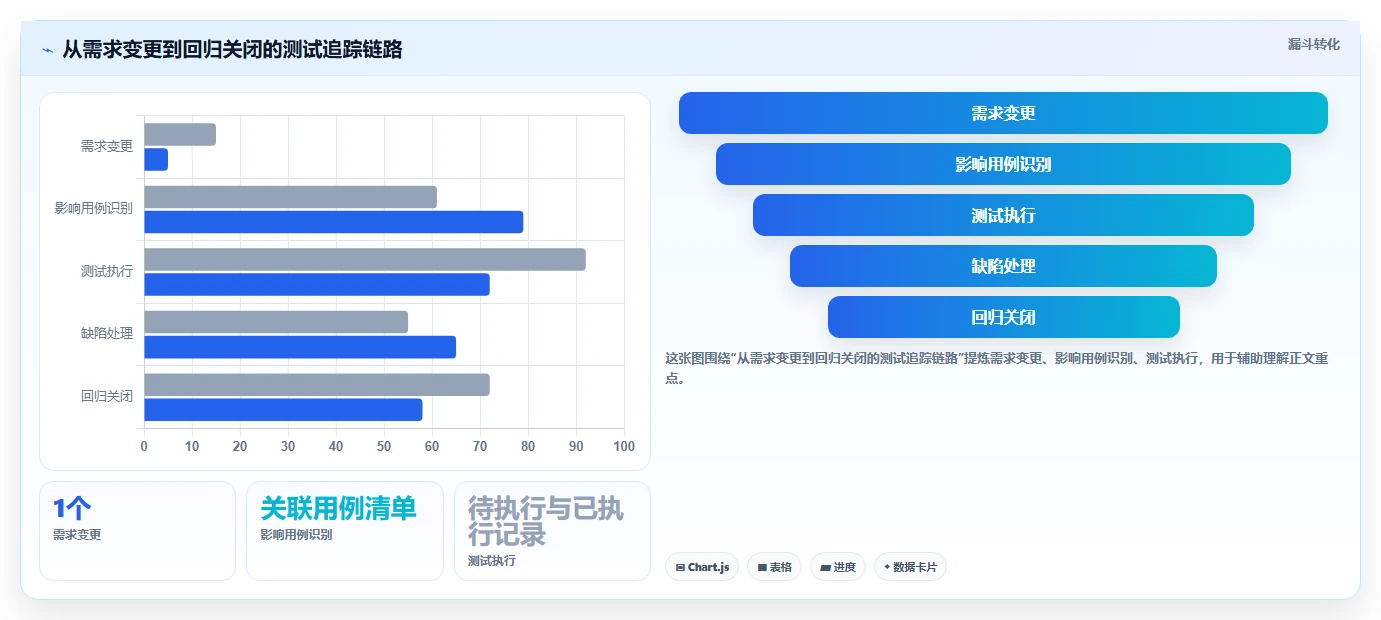1381x620 pixels.
Task: Click the lightning icon beside the title
Action: point(47,50)
